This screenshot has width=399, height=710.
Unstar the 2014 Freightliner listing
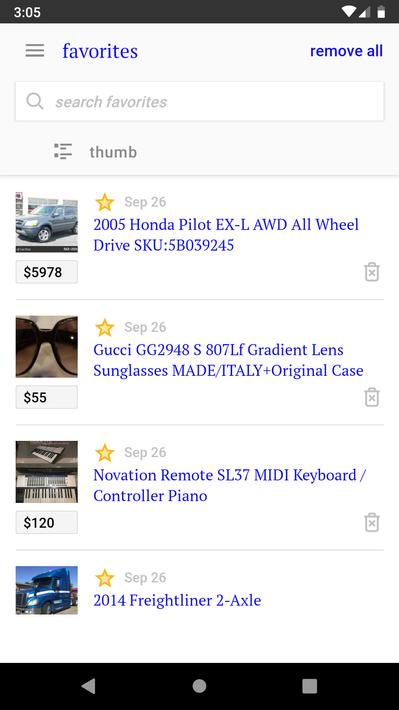(105, 578)
